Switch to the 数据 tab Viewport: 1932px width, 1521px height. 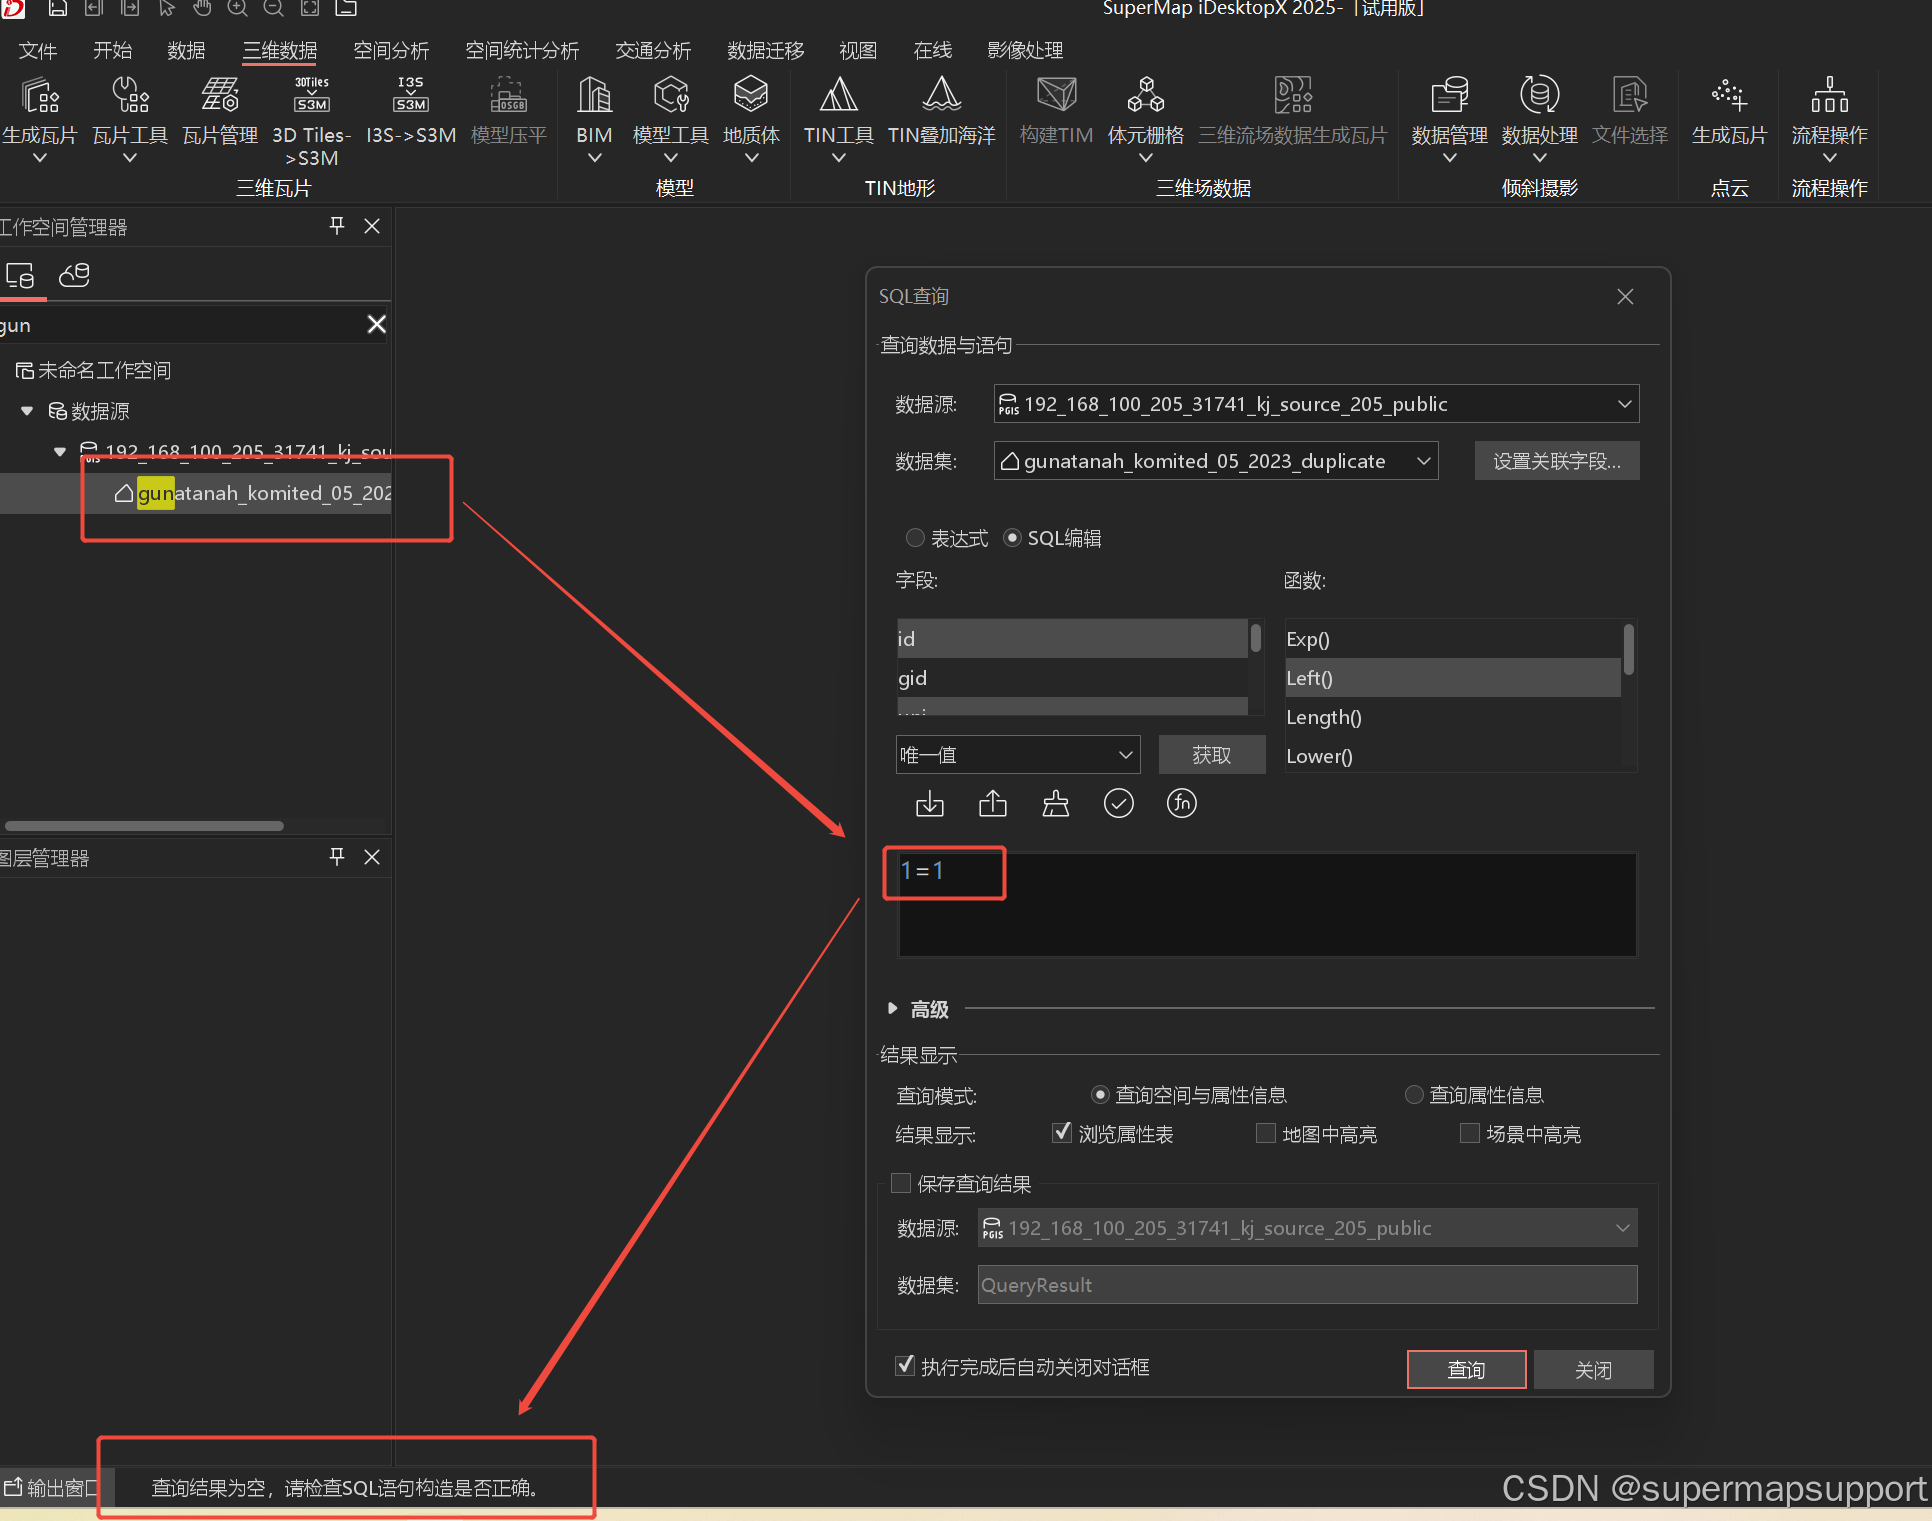186,50
